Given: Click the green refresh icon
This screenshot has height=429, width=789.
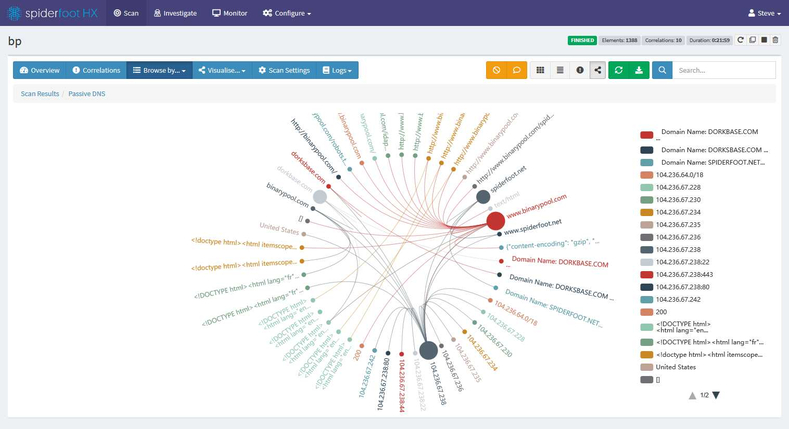Looking at the screenshot, I should click(618, 70).
